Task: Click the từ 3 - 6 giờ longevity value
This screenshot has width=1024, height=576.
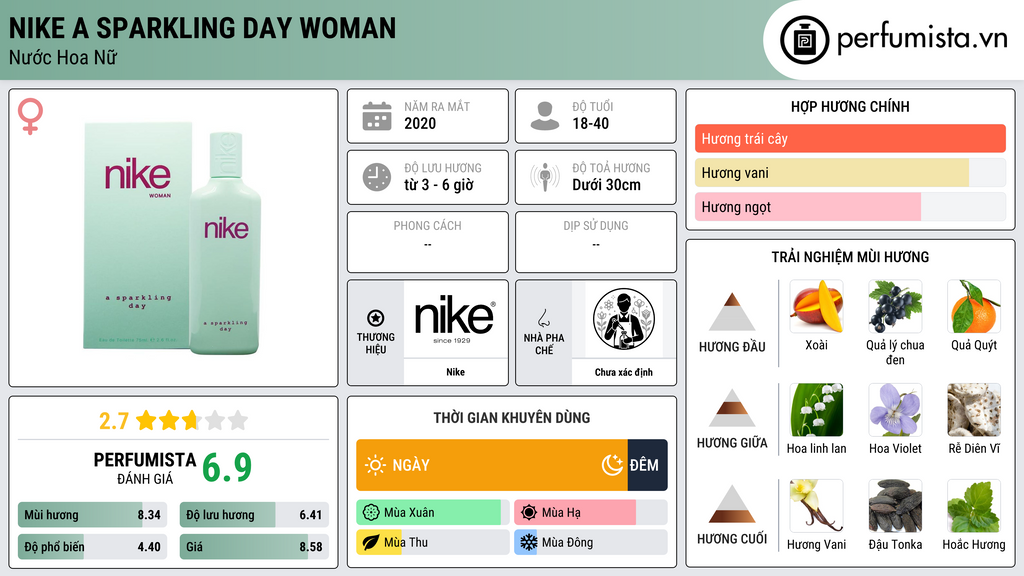Action: [438, 185]
